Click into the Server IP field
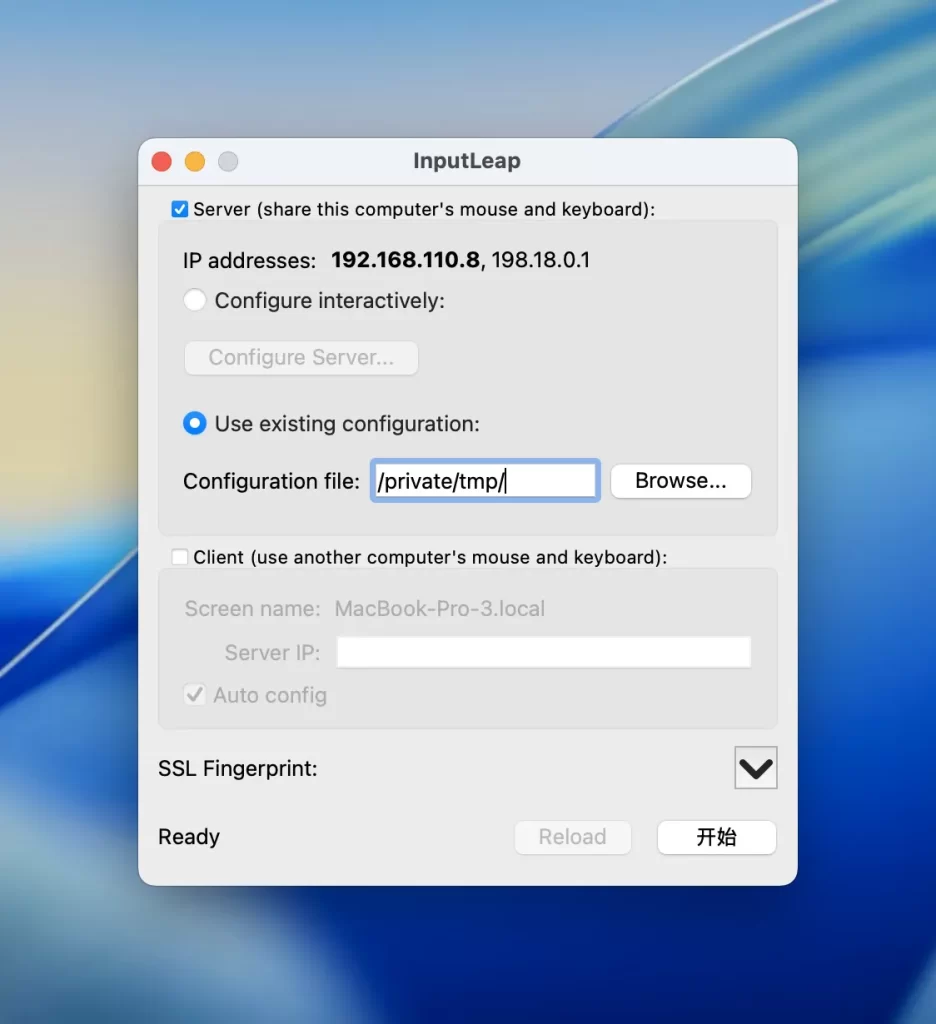 543,653
